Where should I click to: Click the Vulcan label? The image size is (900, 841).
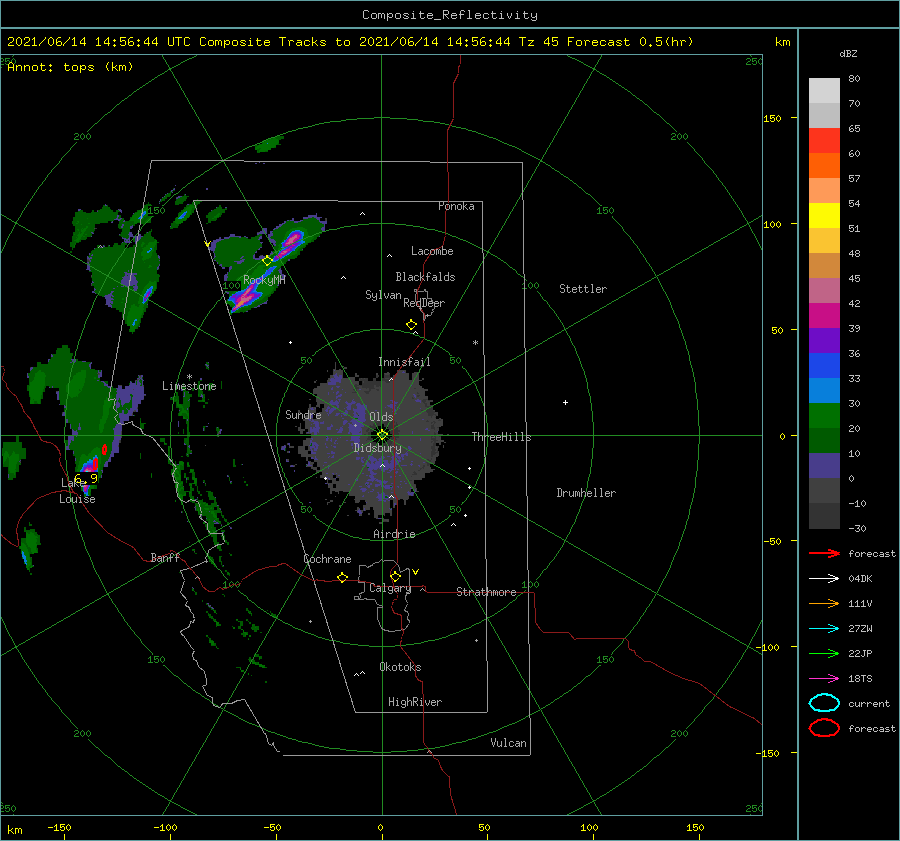(x=508, y=743)
